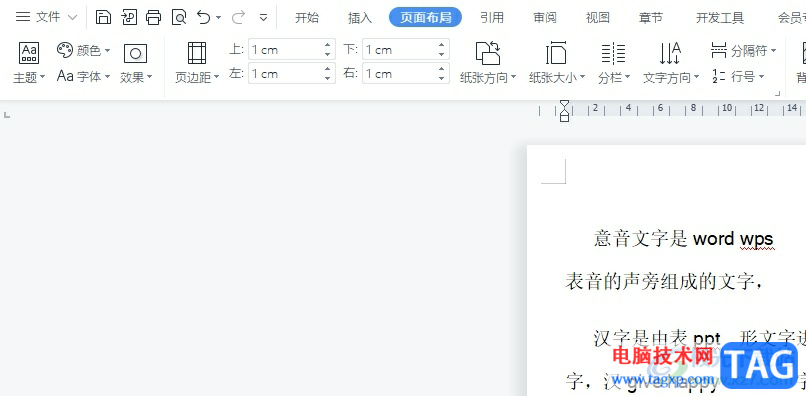Click the Print icon
806x396 pixels.
point(154,17)
